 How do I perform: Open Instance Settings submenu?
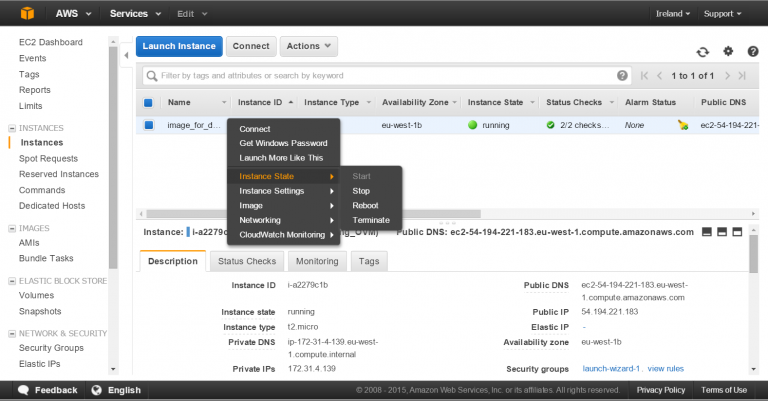(283, 191)
